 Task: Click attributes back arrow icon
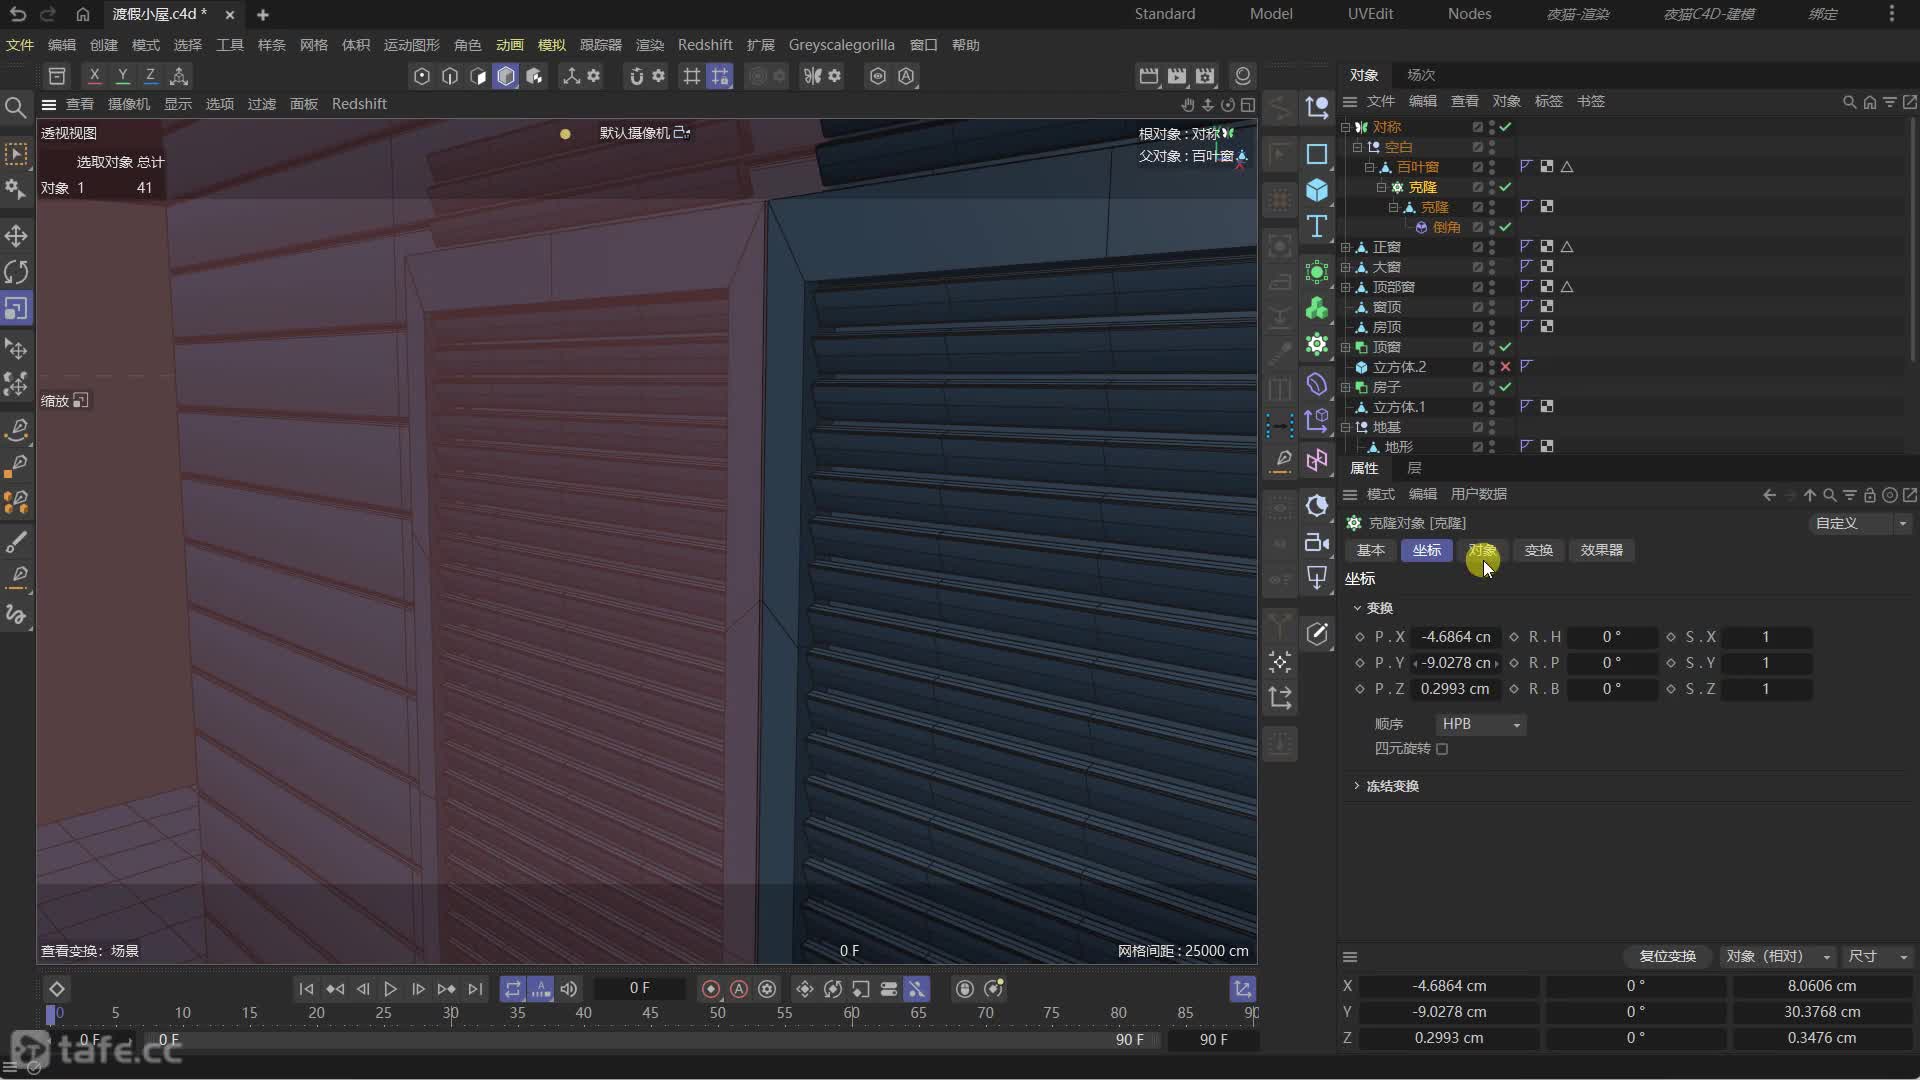[x=1769, y=495]
